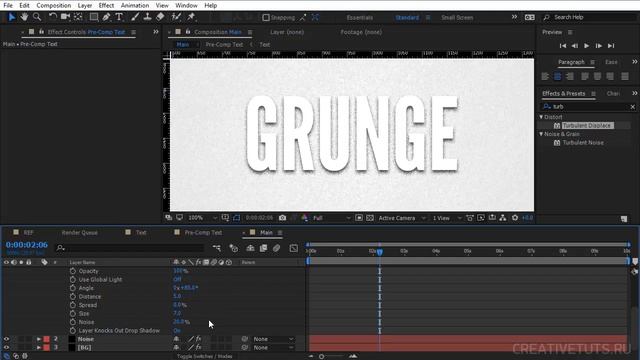Image resolution: width=640 pixels, height=360 pixels.
Task: Enable the Snapping checkbox
Action: click(x=266, y=18)
